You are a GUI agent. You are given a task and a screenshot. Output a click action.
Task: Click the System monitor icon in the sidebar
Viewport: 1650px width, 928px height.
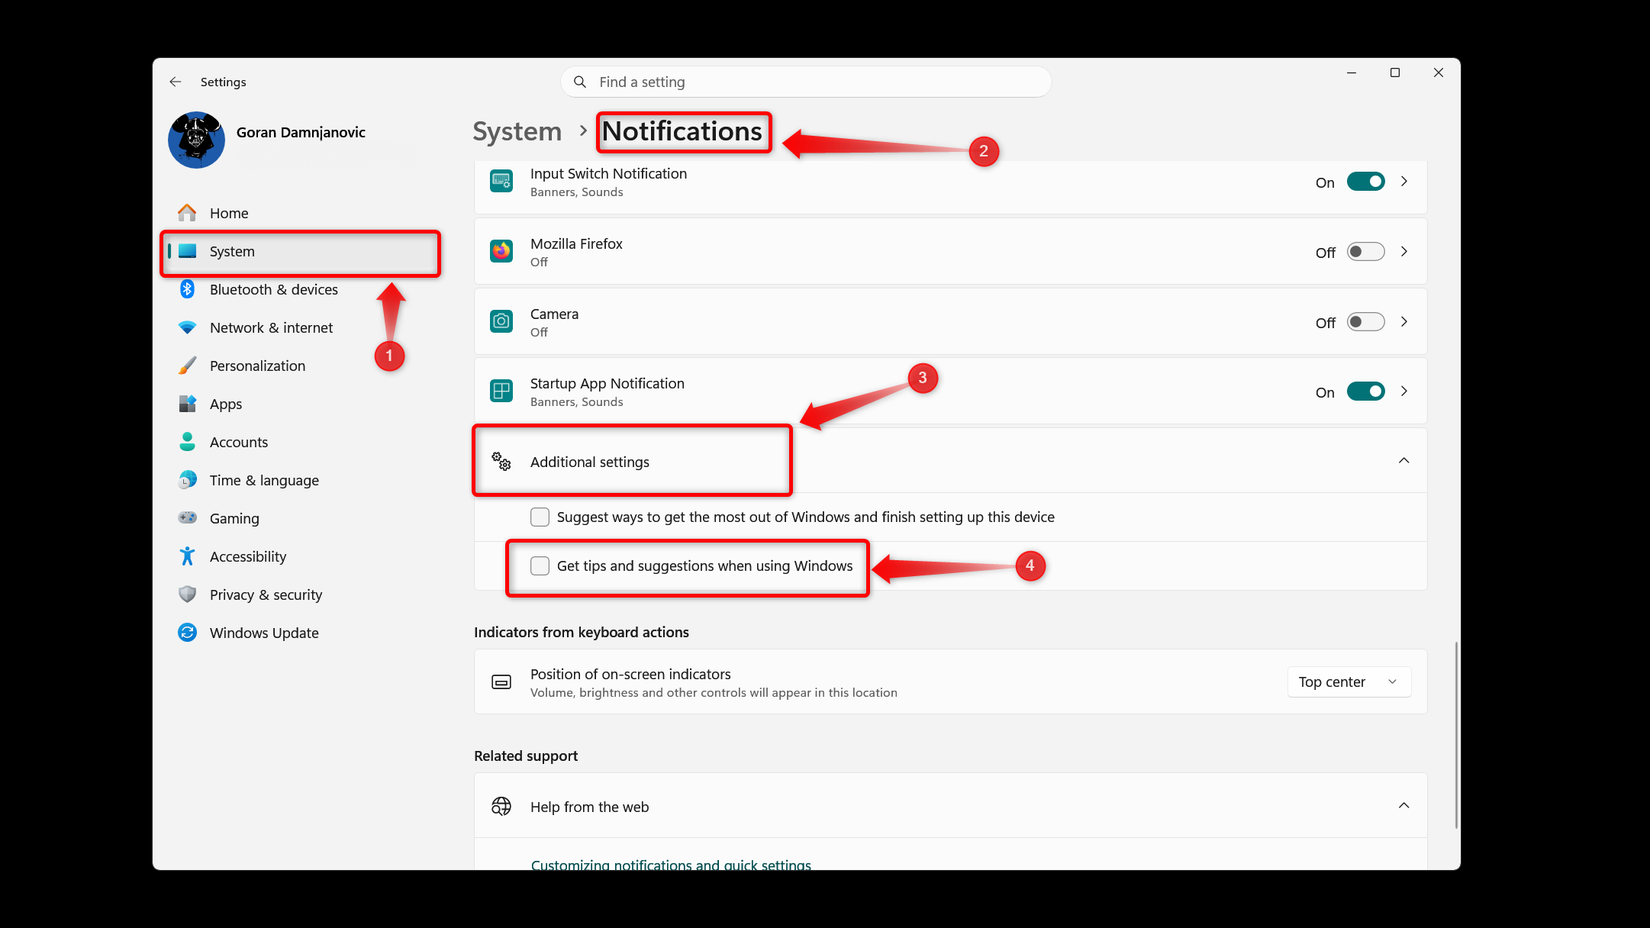coord(187,251)
